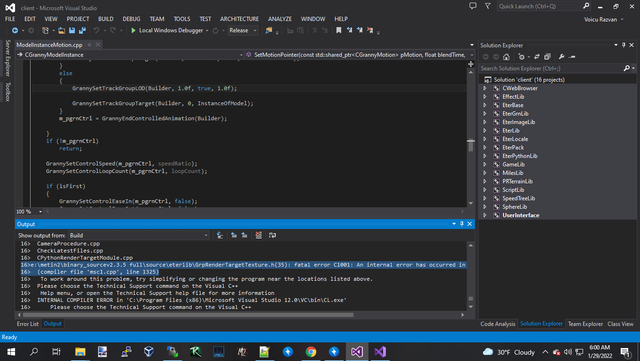640x361 pixels.
Task: Click Sync with Active Document icon
Action: (537, 57)
